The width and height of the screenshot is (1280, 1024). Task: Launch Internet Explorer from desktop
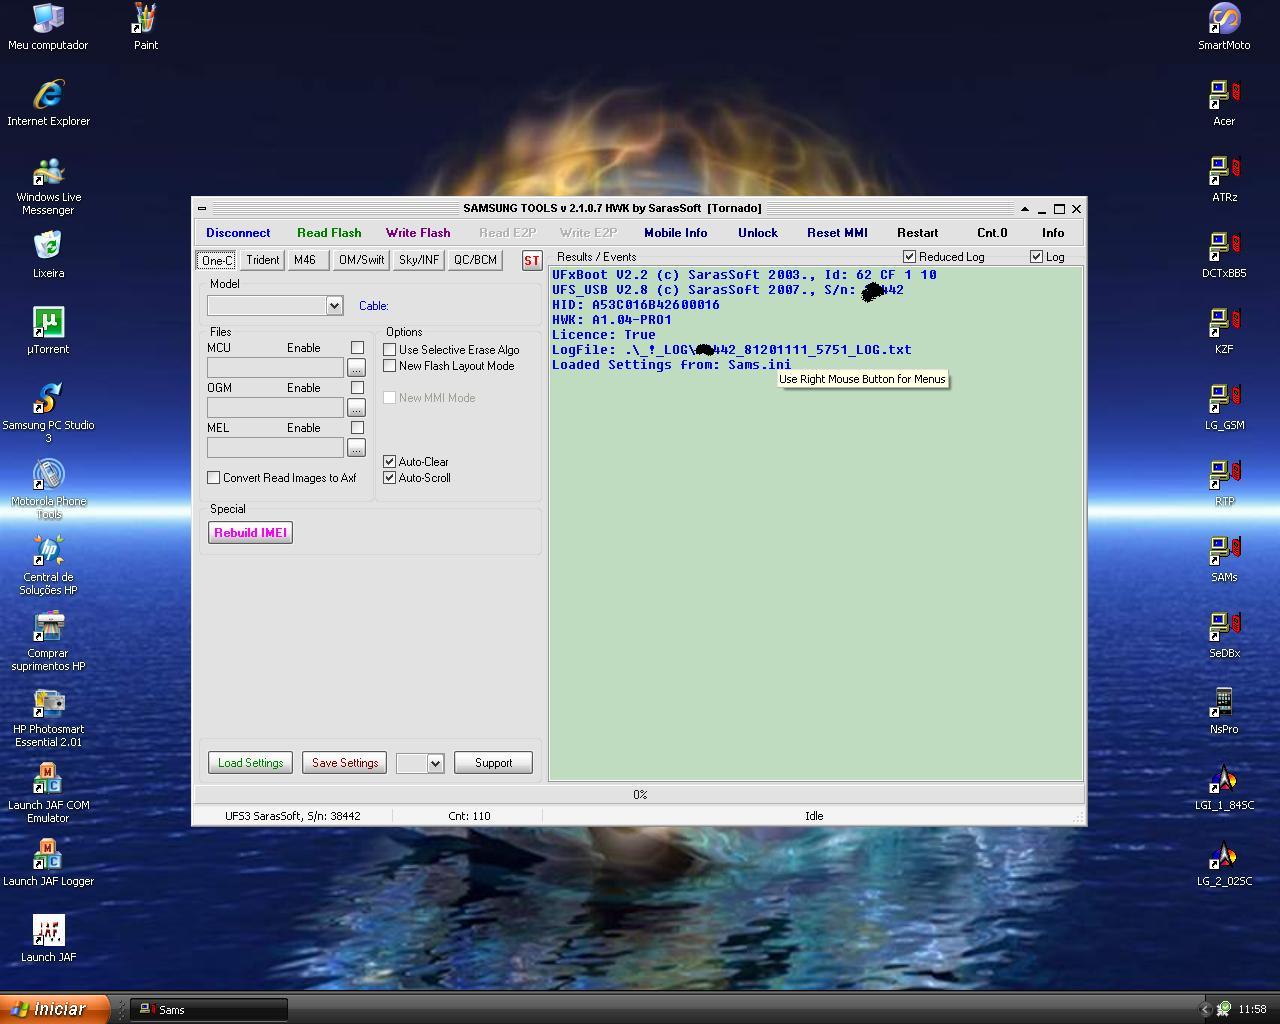tap(48, 103)
